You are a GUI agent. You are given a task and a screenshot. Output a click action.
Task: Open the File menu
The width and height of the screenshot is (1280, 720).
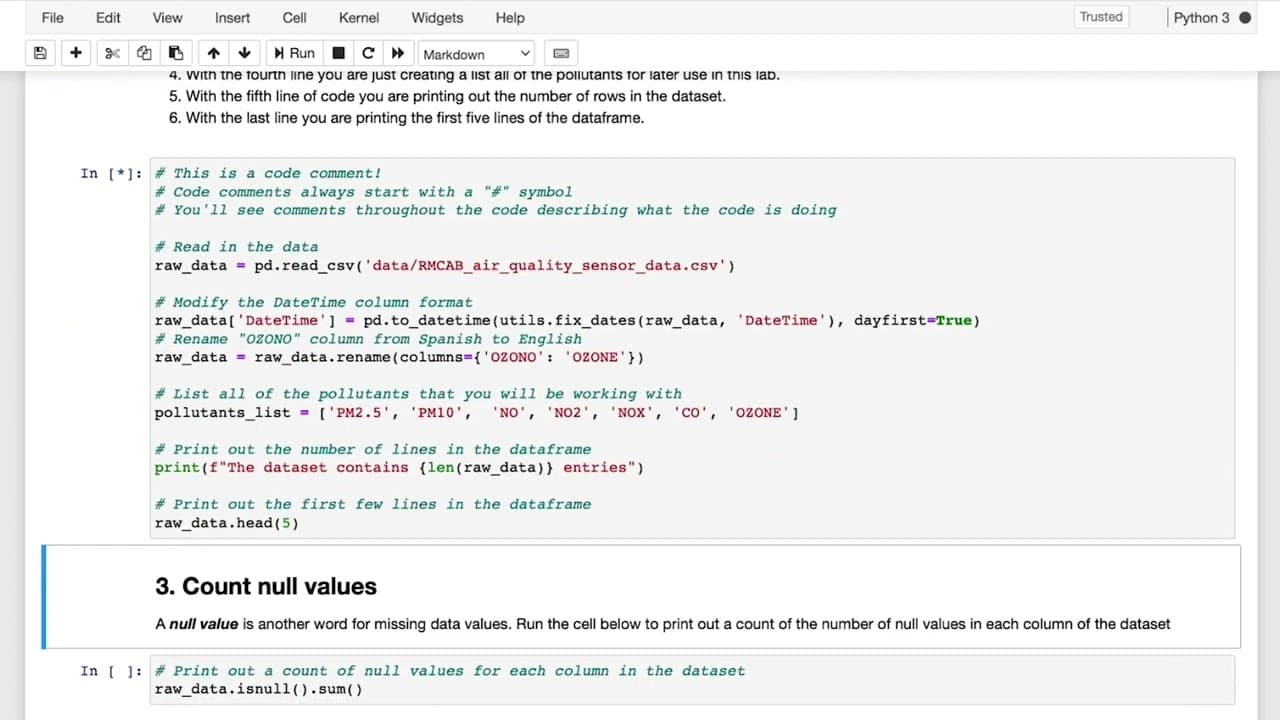click(52, 17)
